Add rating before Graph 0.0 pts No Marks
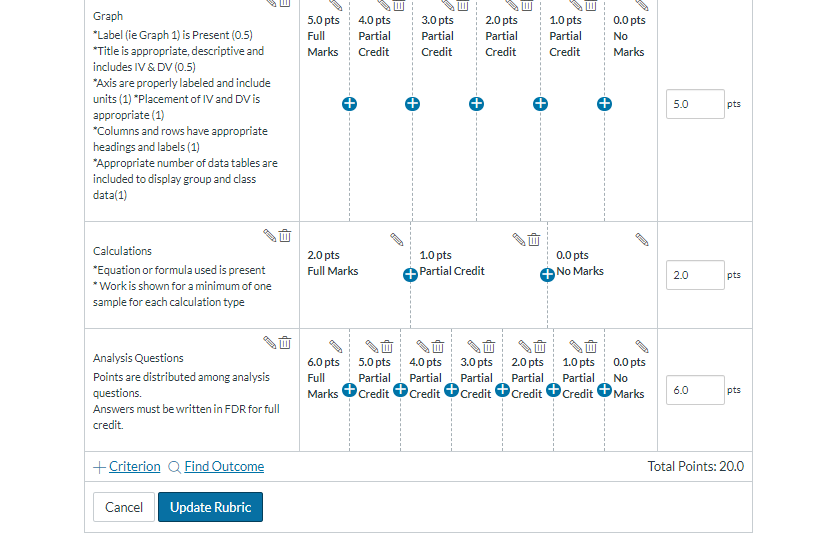The width and height of the screenshot is (822, 551). coord(604,103)
